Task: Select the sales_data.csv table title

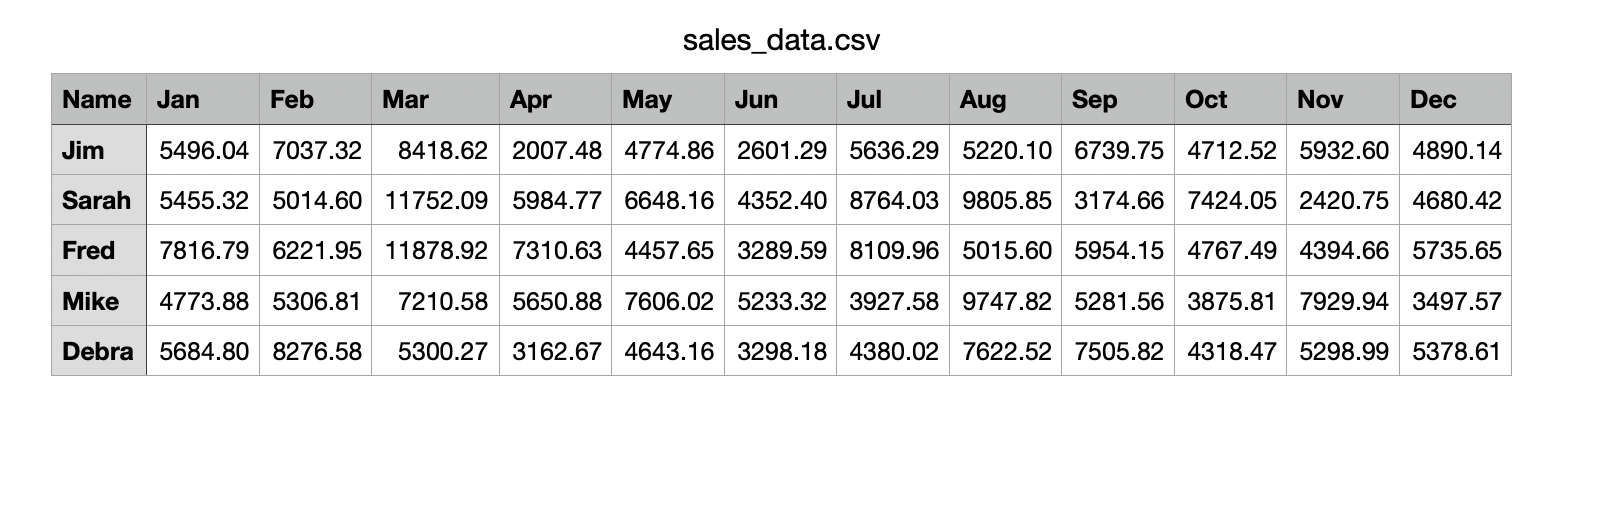Action: [781, 40]
